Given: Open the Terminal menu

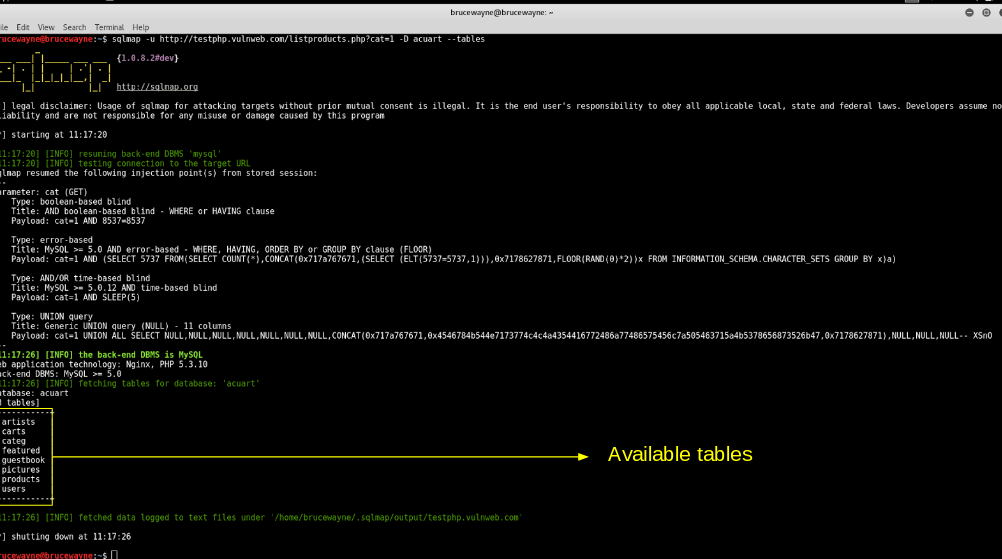Looking at the screenshot, I should [x=109, y=27].
